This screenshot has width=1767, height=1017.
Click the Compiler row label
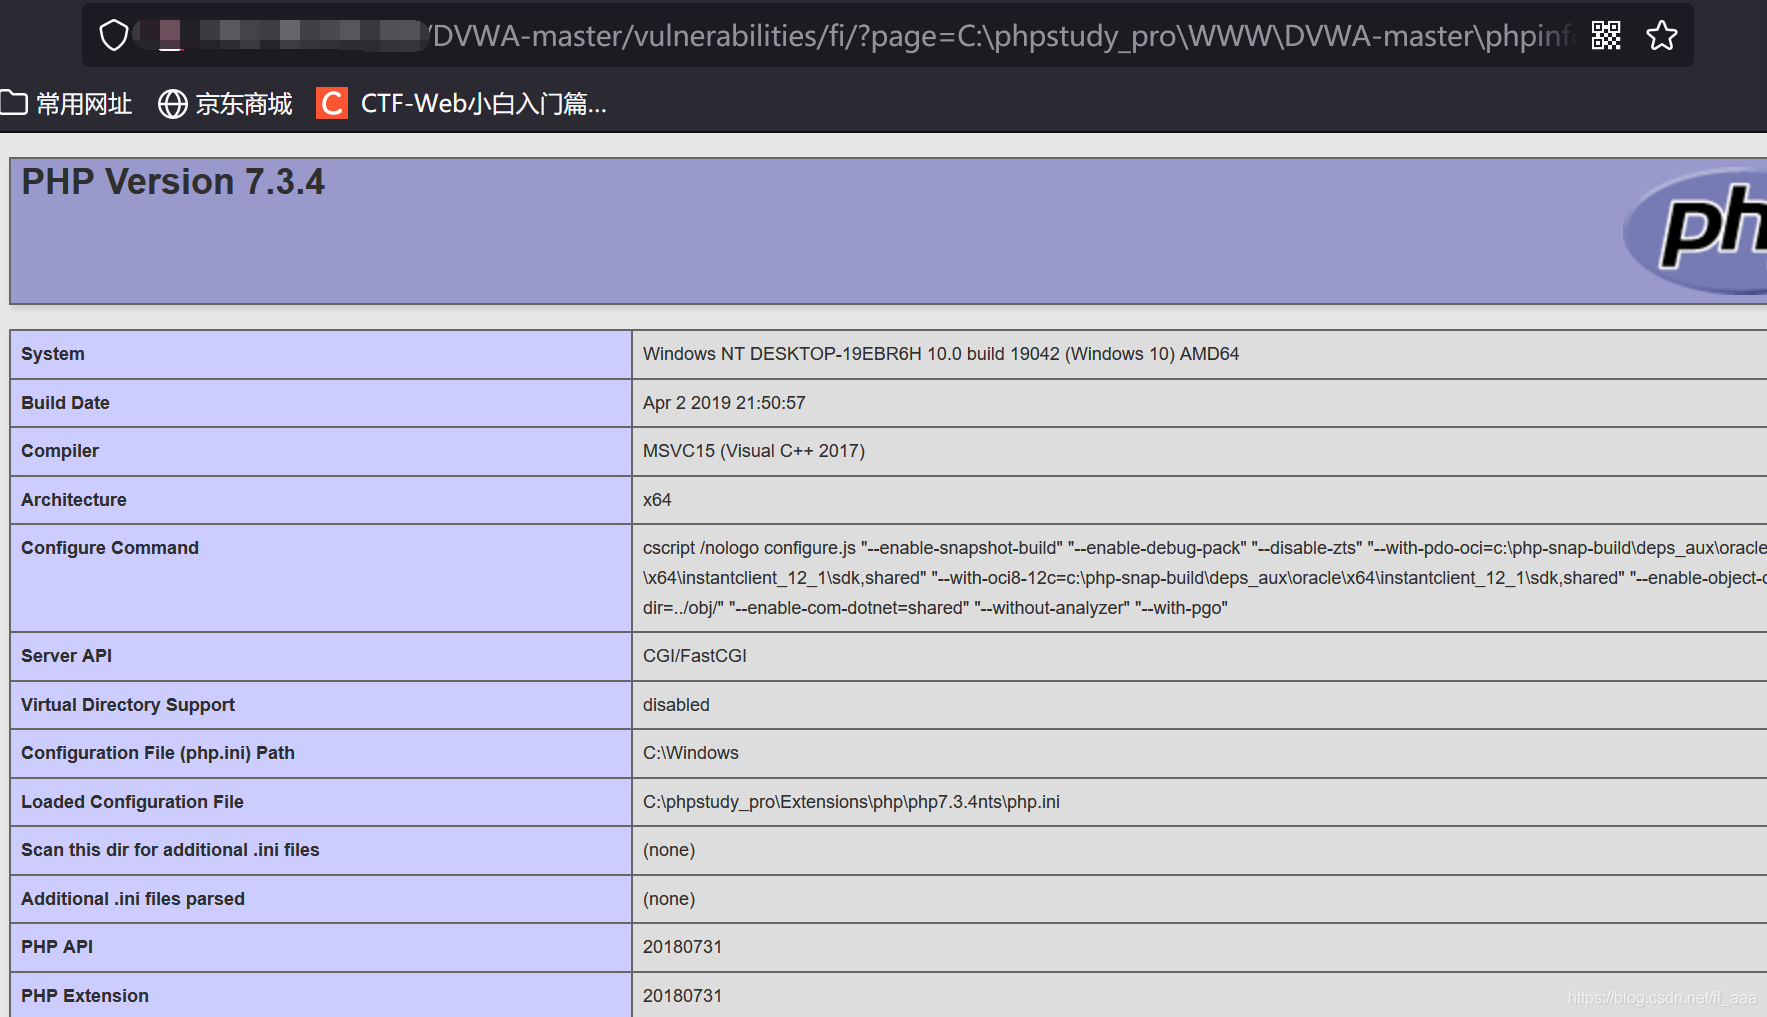click(x=60, y=451)
